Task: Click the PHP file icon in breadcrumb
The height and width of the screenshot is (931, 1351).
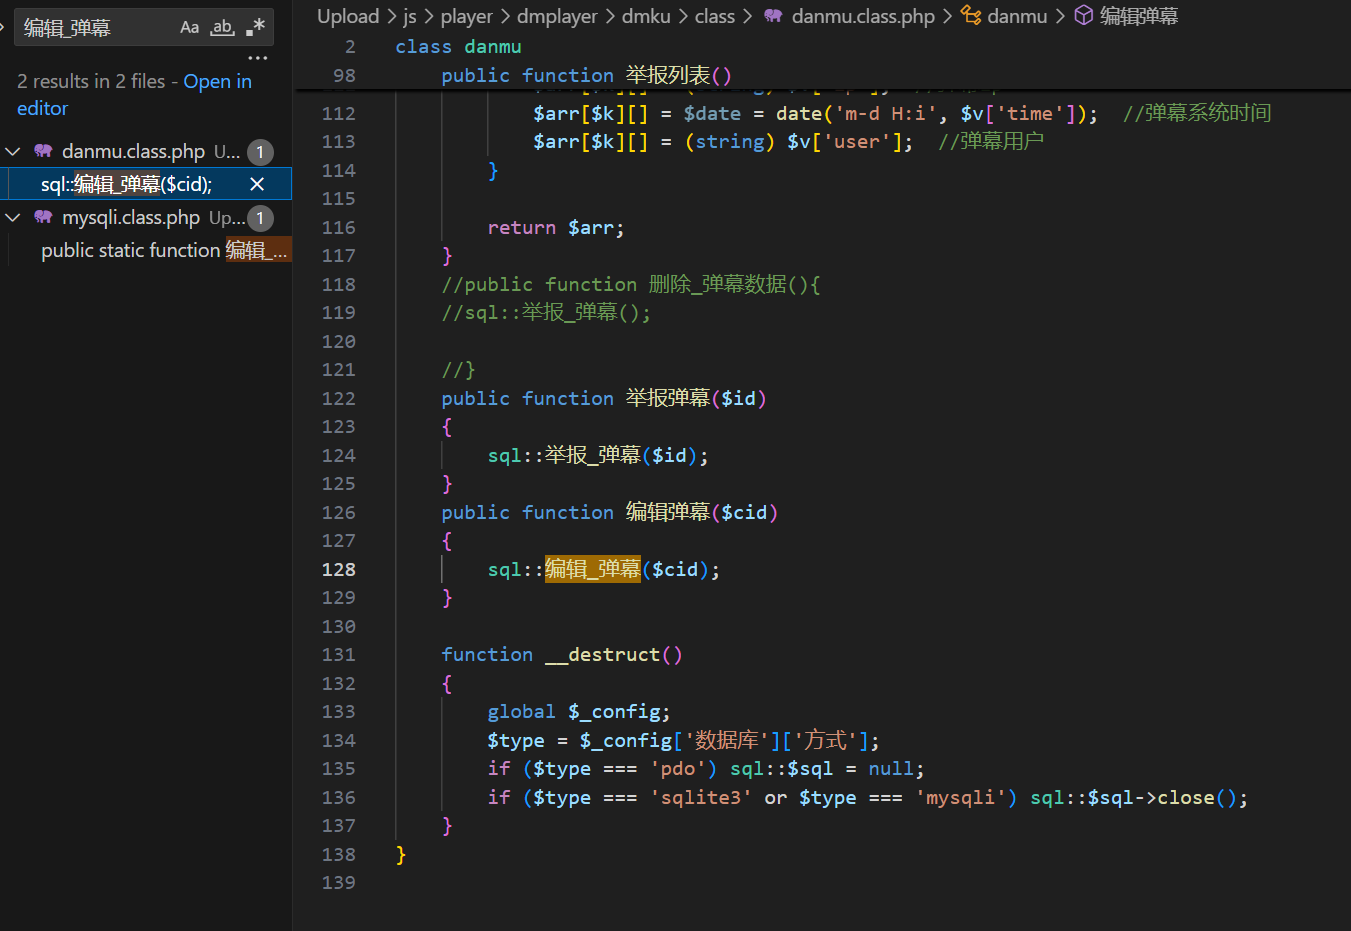Action: click(x=773, y=16)
